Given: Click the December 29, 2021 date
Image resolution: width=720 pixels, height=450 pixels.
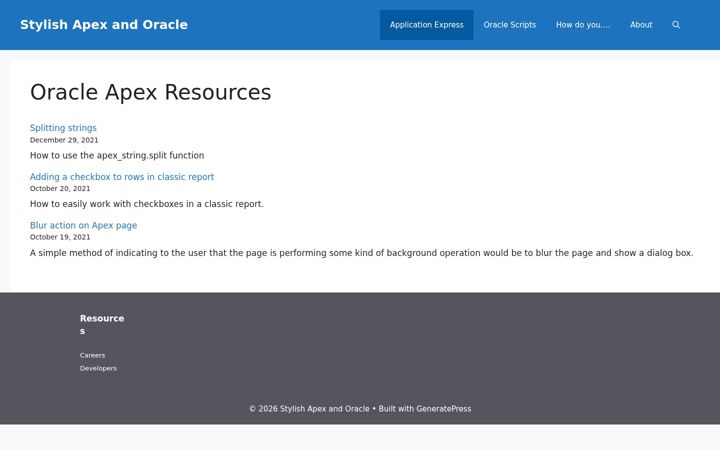Looking at the screenshot, I should 64,140.
